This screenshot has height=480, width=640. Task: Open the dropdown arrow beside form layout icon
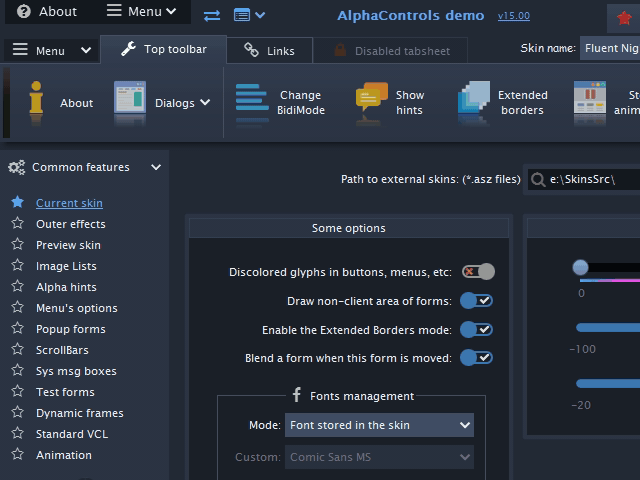pos(260,16)
